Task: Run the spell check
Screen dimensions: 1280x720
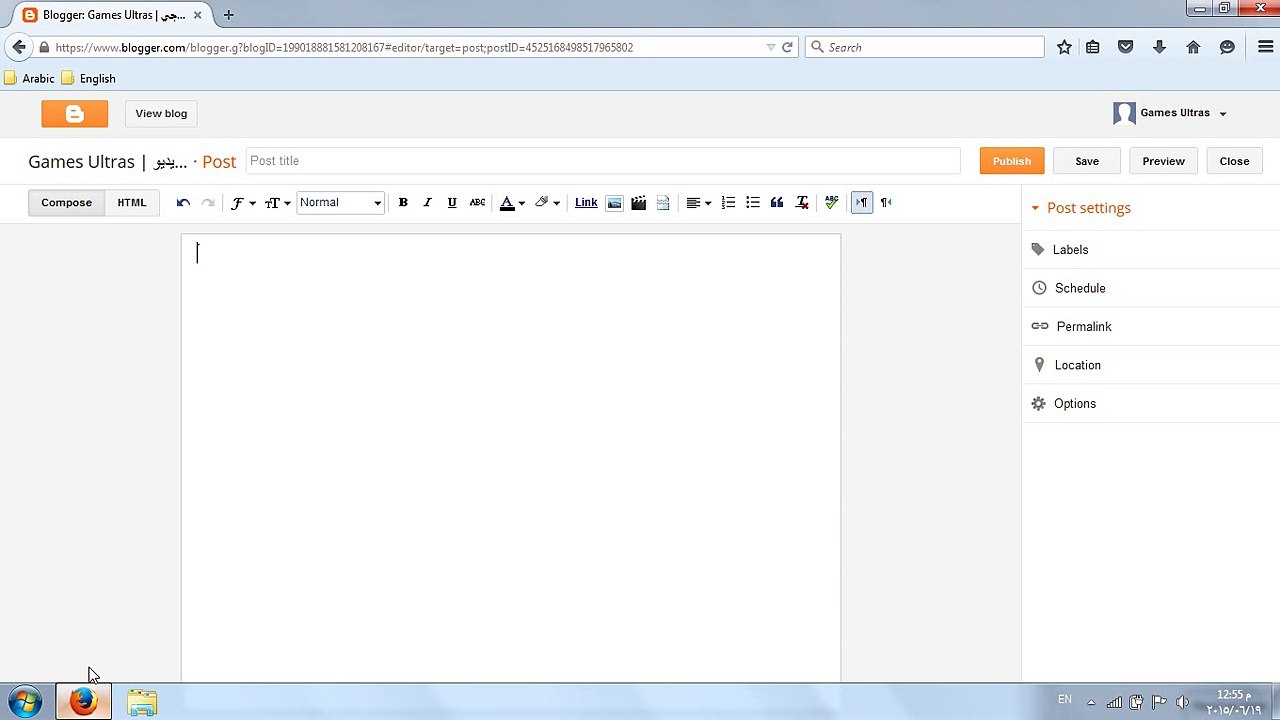Action: click(x=831, y=203)
